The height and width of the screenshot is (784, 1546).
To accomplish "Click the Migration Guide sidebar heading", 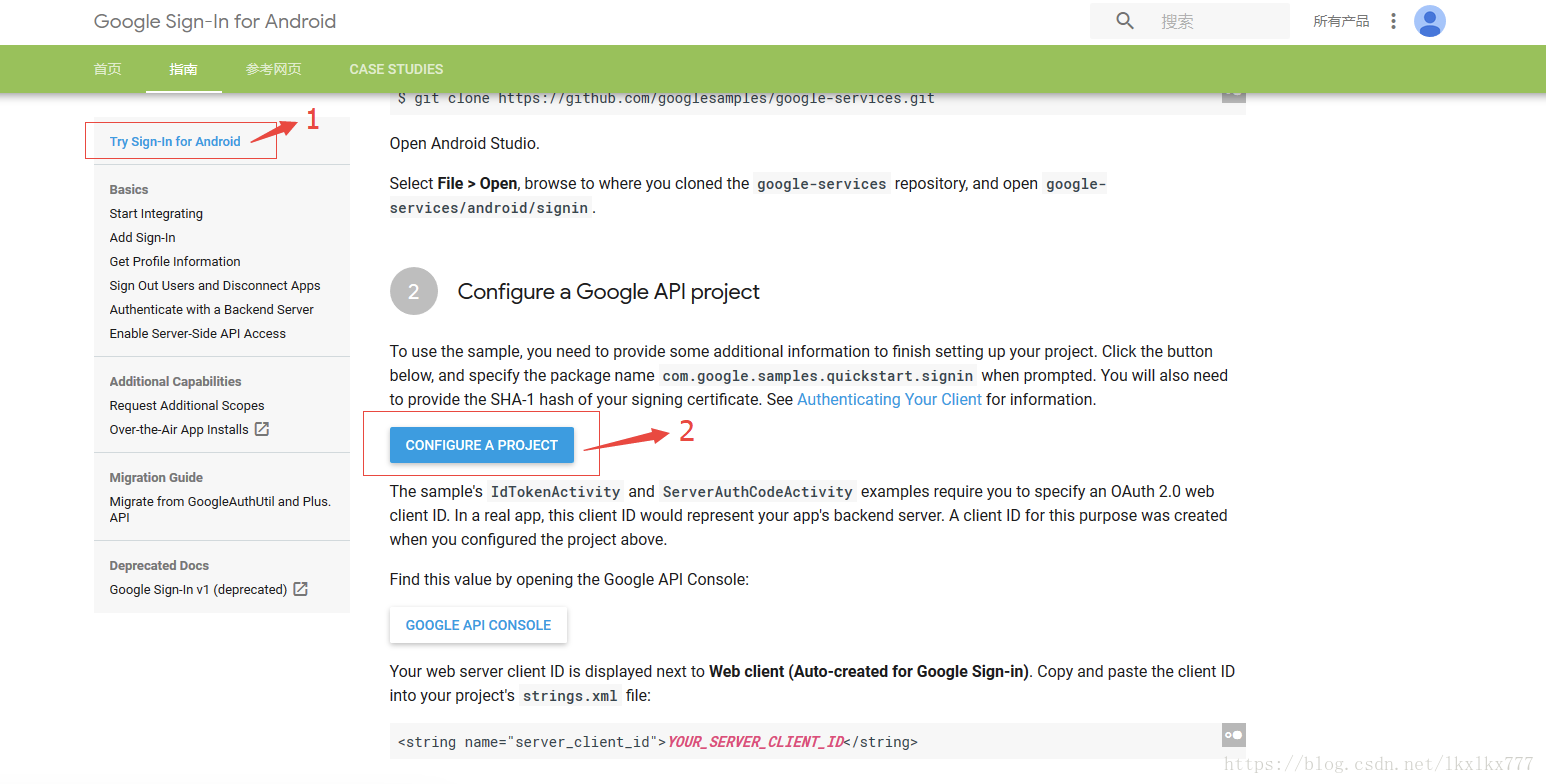I will tap(156, 477).
